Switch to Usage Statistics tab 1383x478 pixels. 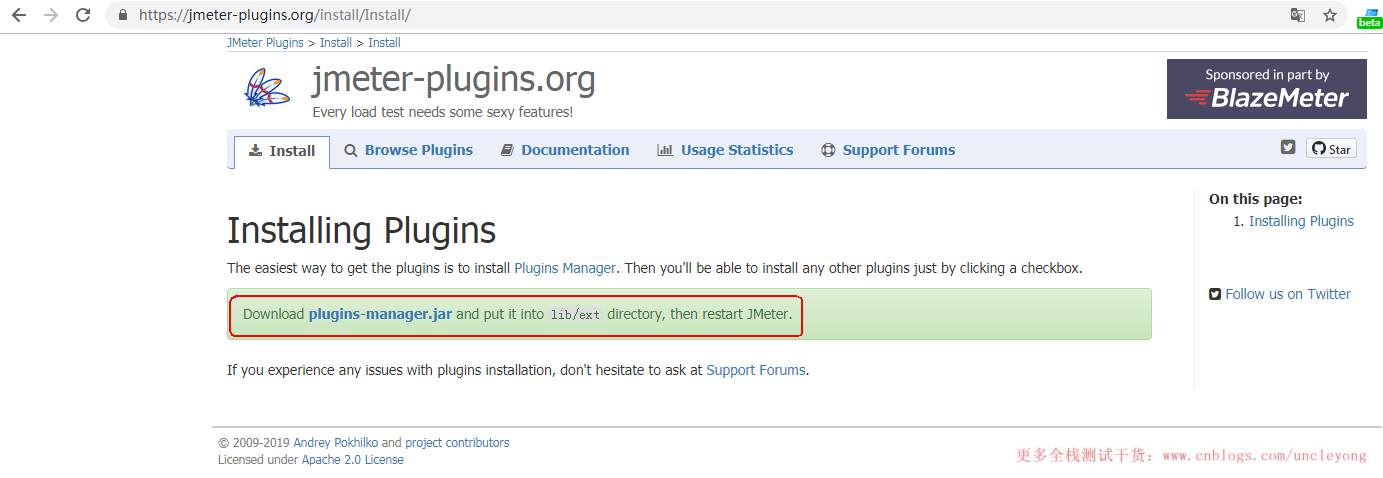(725, 150)
